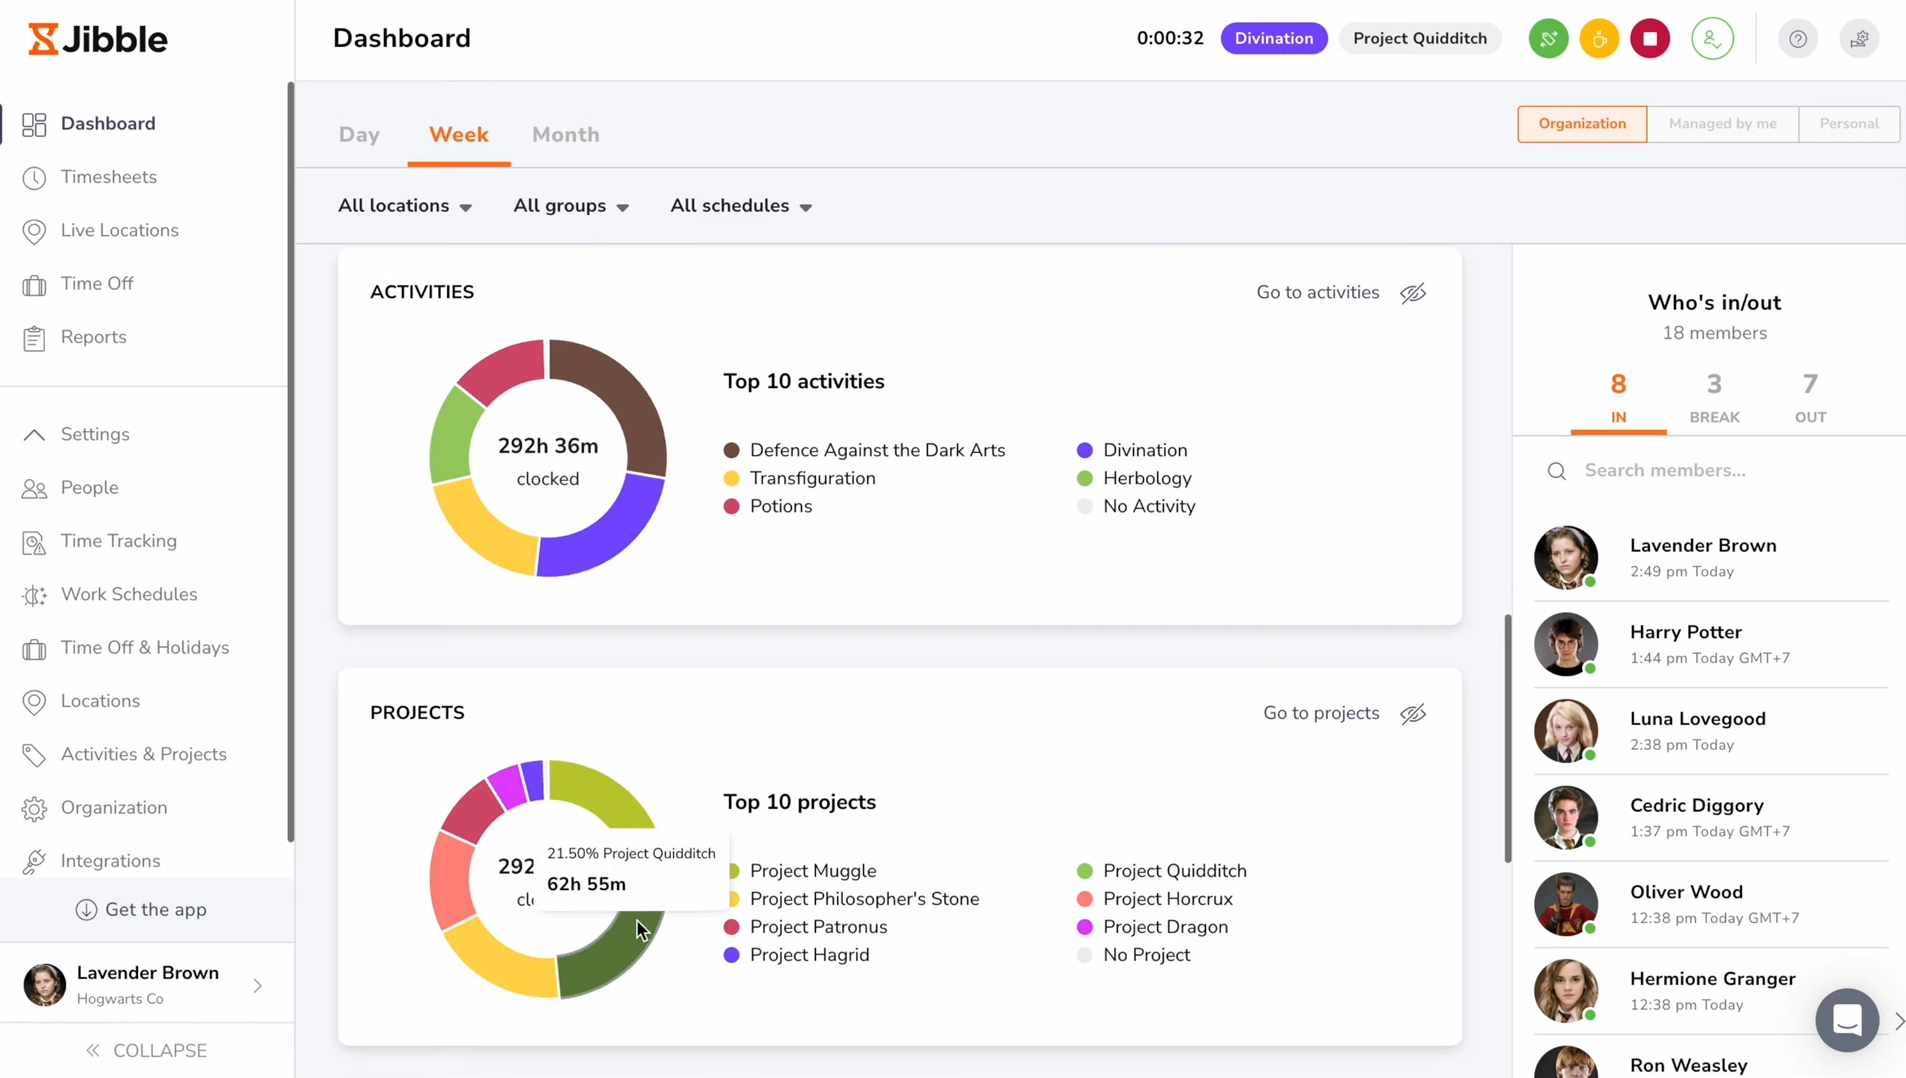Expand Lavender Brown account menu
This screenshot has height=1078, width=1906.
(x=257, y=986)
